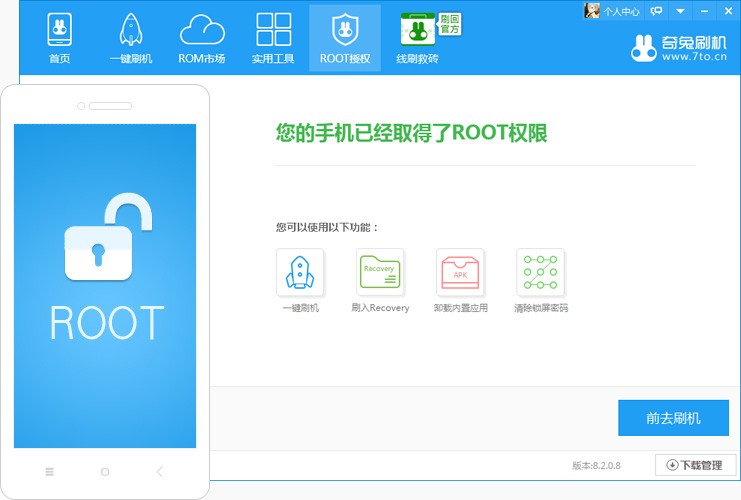Click the 清除锁屏密码 pattern icon
741x500 pixels.
pos(541,273)
